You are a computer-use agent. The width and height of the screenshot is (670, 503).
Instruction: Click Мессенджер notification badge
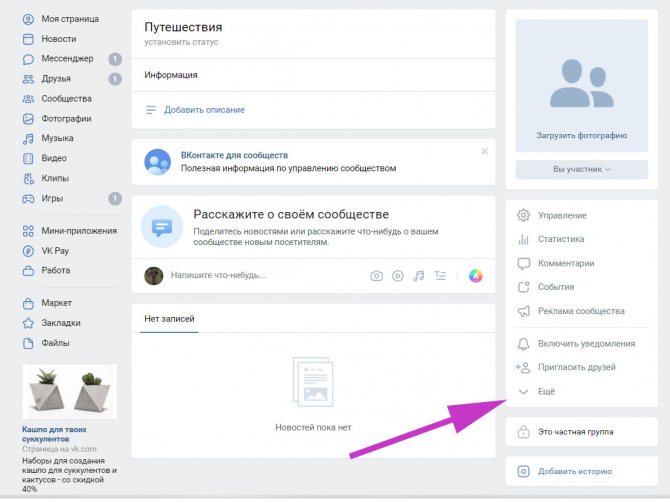pos(115,59)
